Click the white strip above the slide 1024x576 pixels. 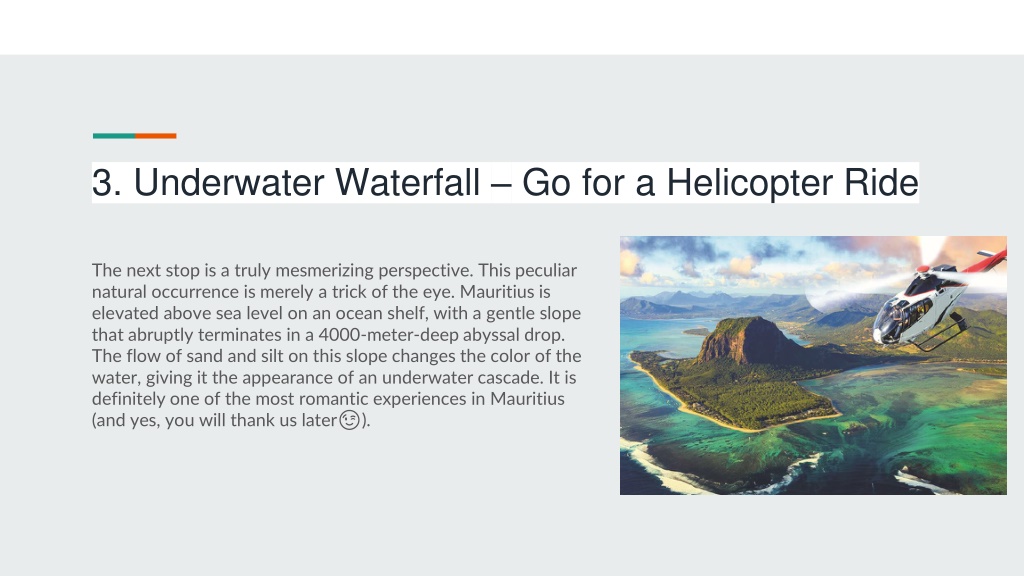(x=512, y=27)
